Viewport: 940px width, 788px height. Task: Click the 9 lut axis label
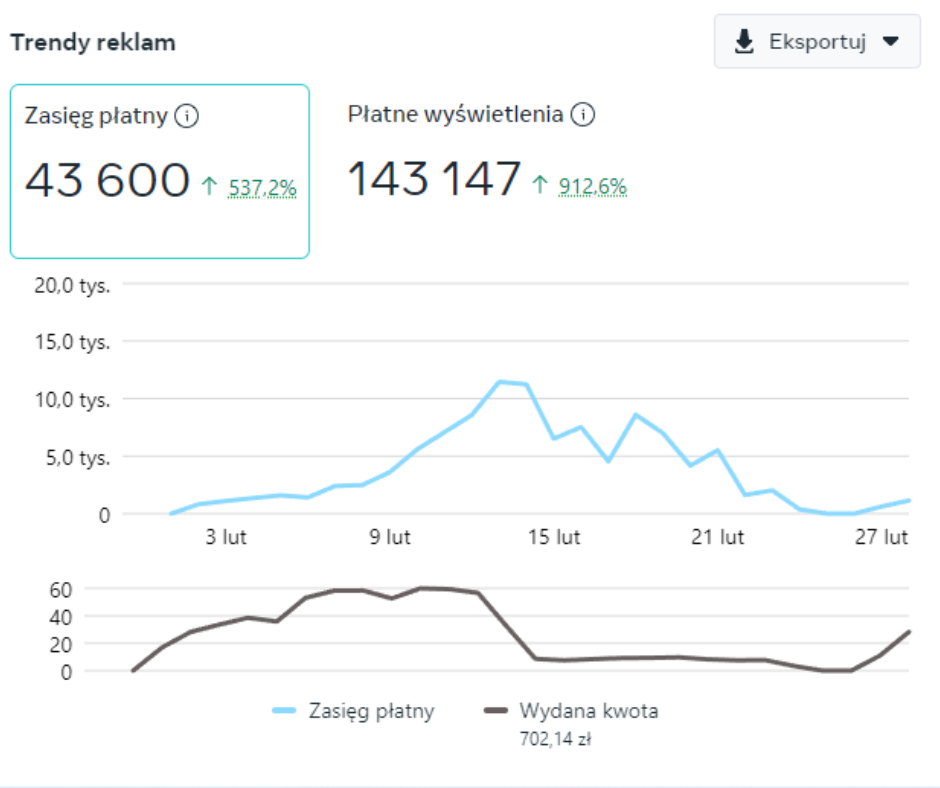click(390, 537)
